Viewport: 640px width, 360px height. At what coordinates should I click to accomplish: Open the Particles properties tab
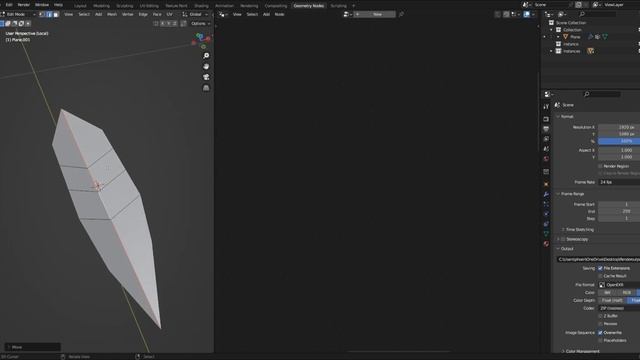pos(546,204)
